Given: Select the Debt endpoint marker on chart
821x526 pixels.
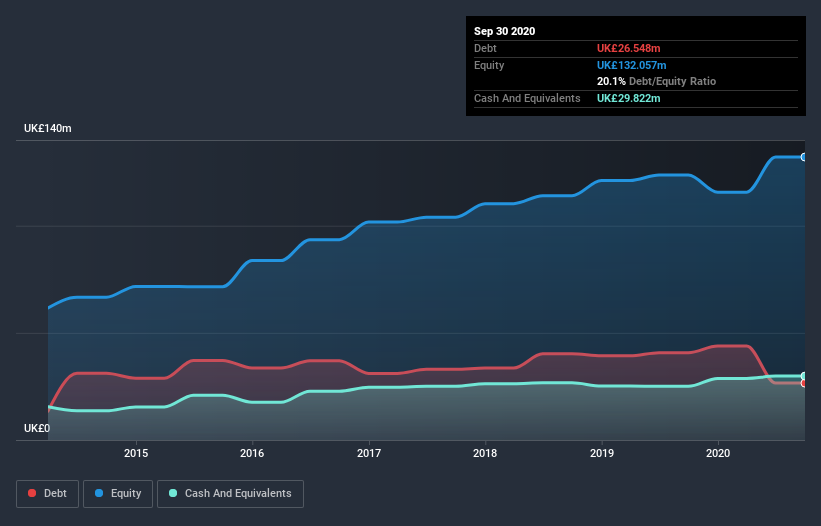Looking at the screenshot, I should [804, 384].
